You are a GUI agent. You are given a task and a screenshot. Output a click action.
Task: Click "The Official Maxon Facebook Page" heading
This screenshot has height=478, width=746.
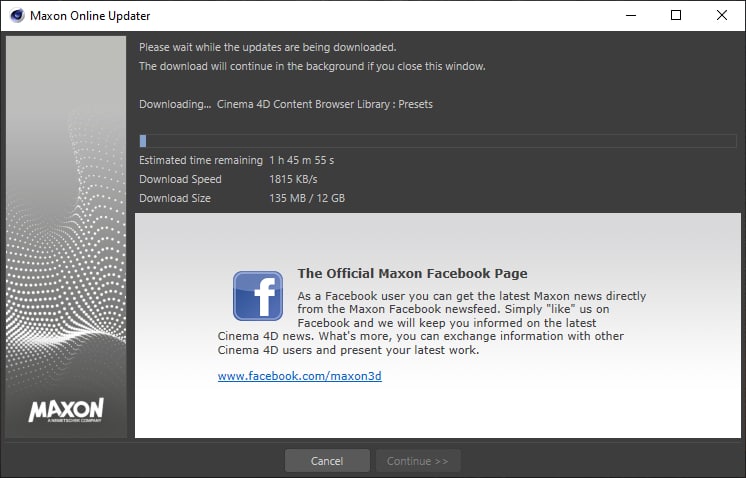(412, 273)
